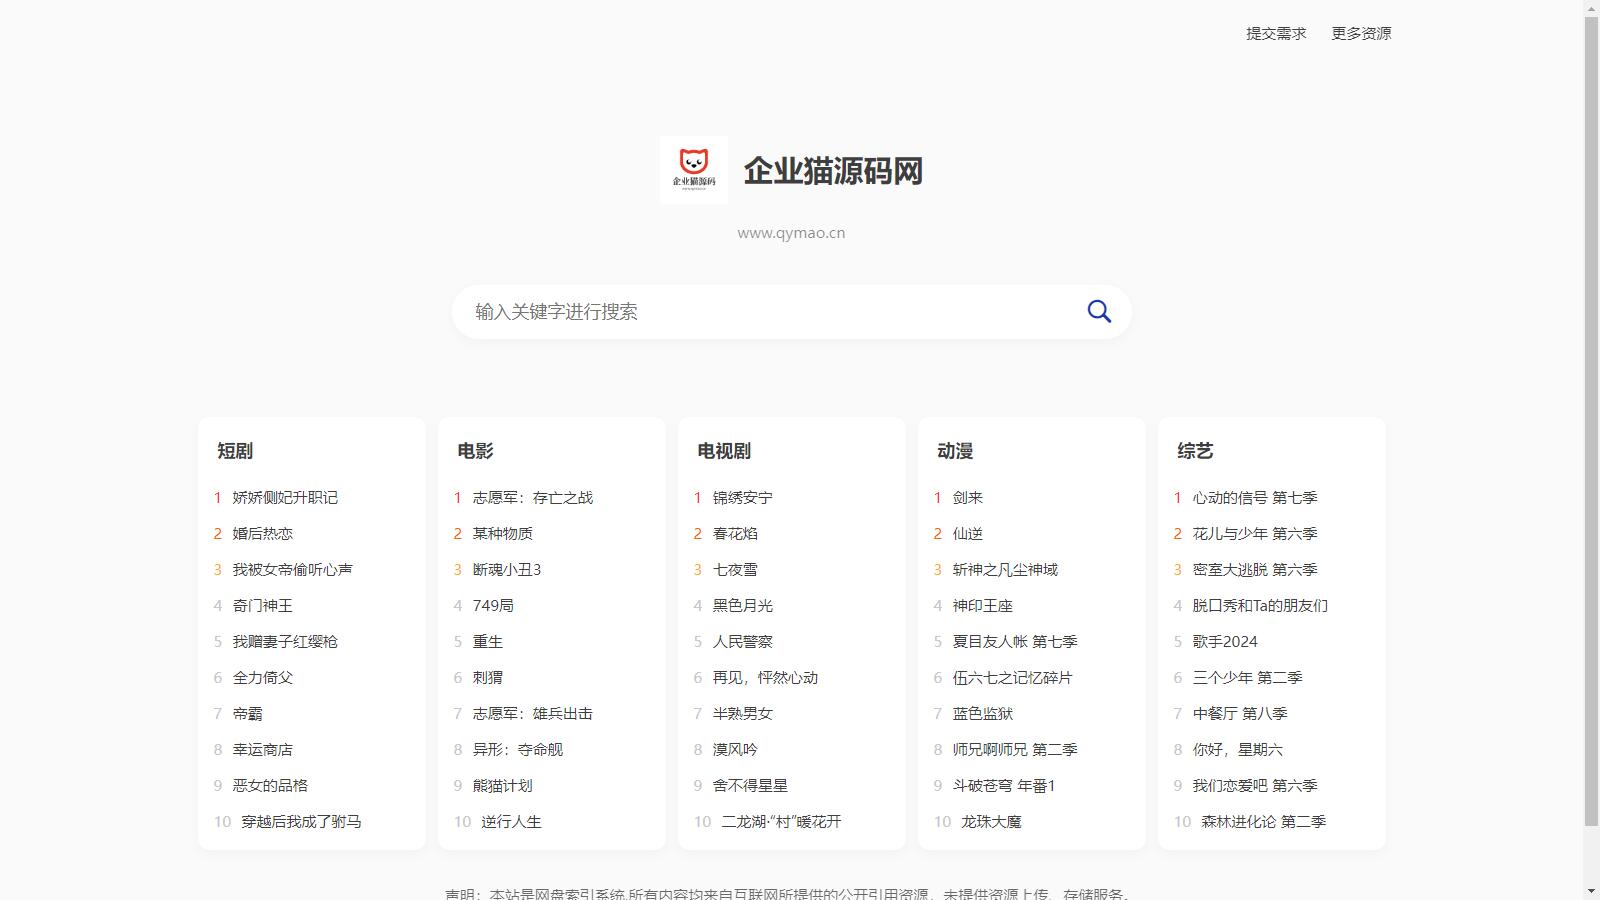Open TV series 锦绣安宁
This screenshot has width=1600, height=900.
pyautogui.click(x=742, y=498)
